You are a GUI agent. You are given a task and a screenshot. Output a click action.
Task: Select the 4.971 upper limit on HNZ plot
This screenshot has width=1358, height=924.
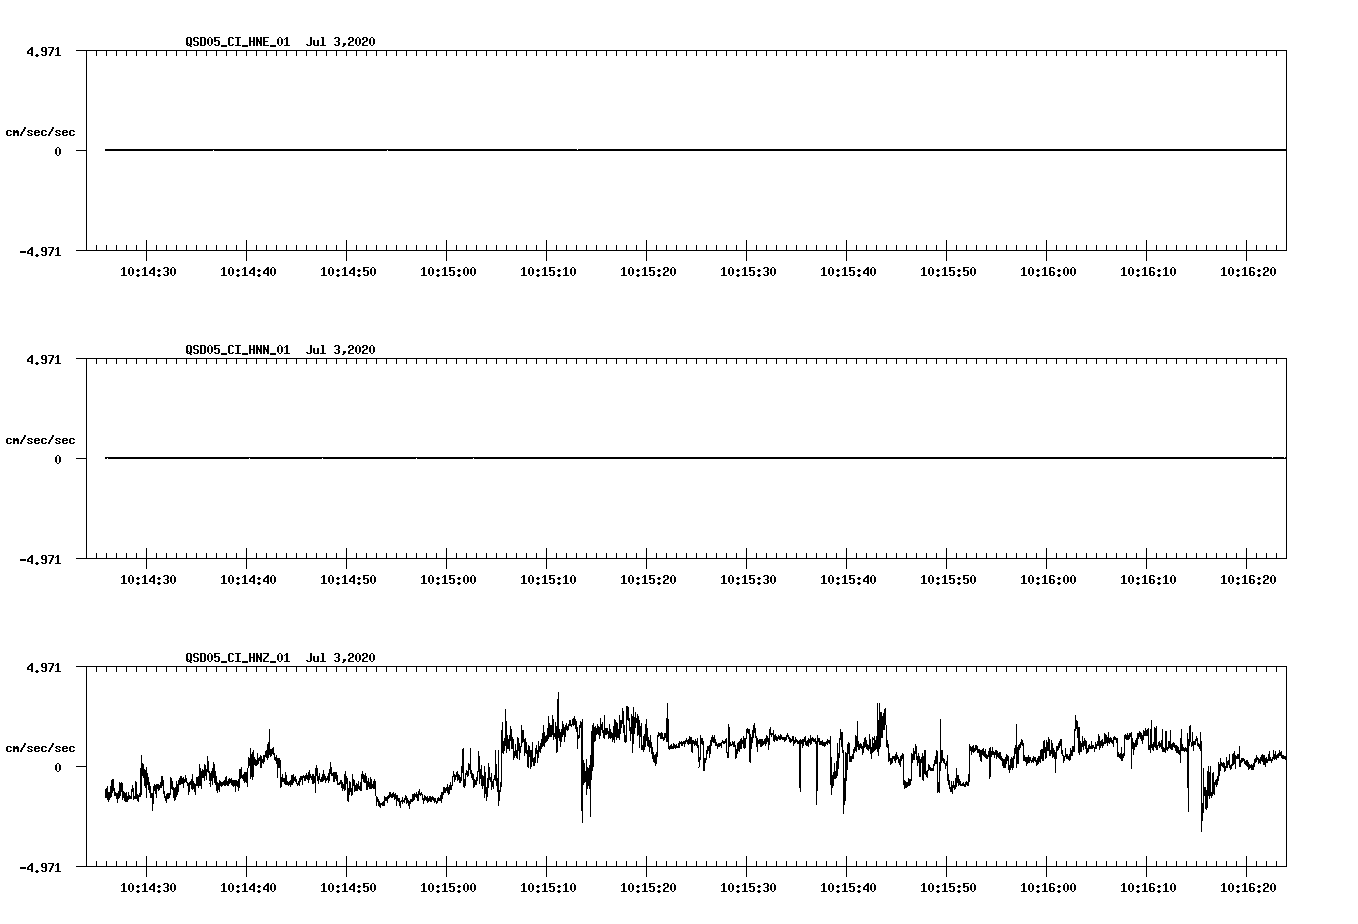[x=43, y=667]
